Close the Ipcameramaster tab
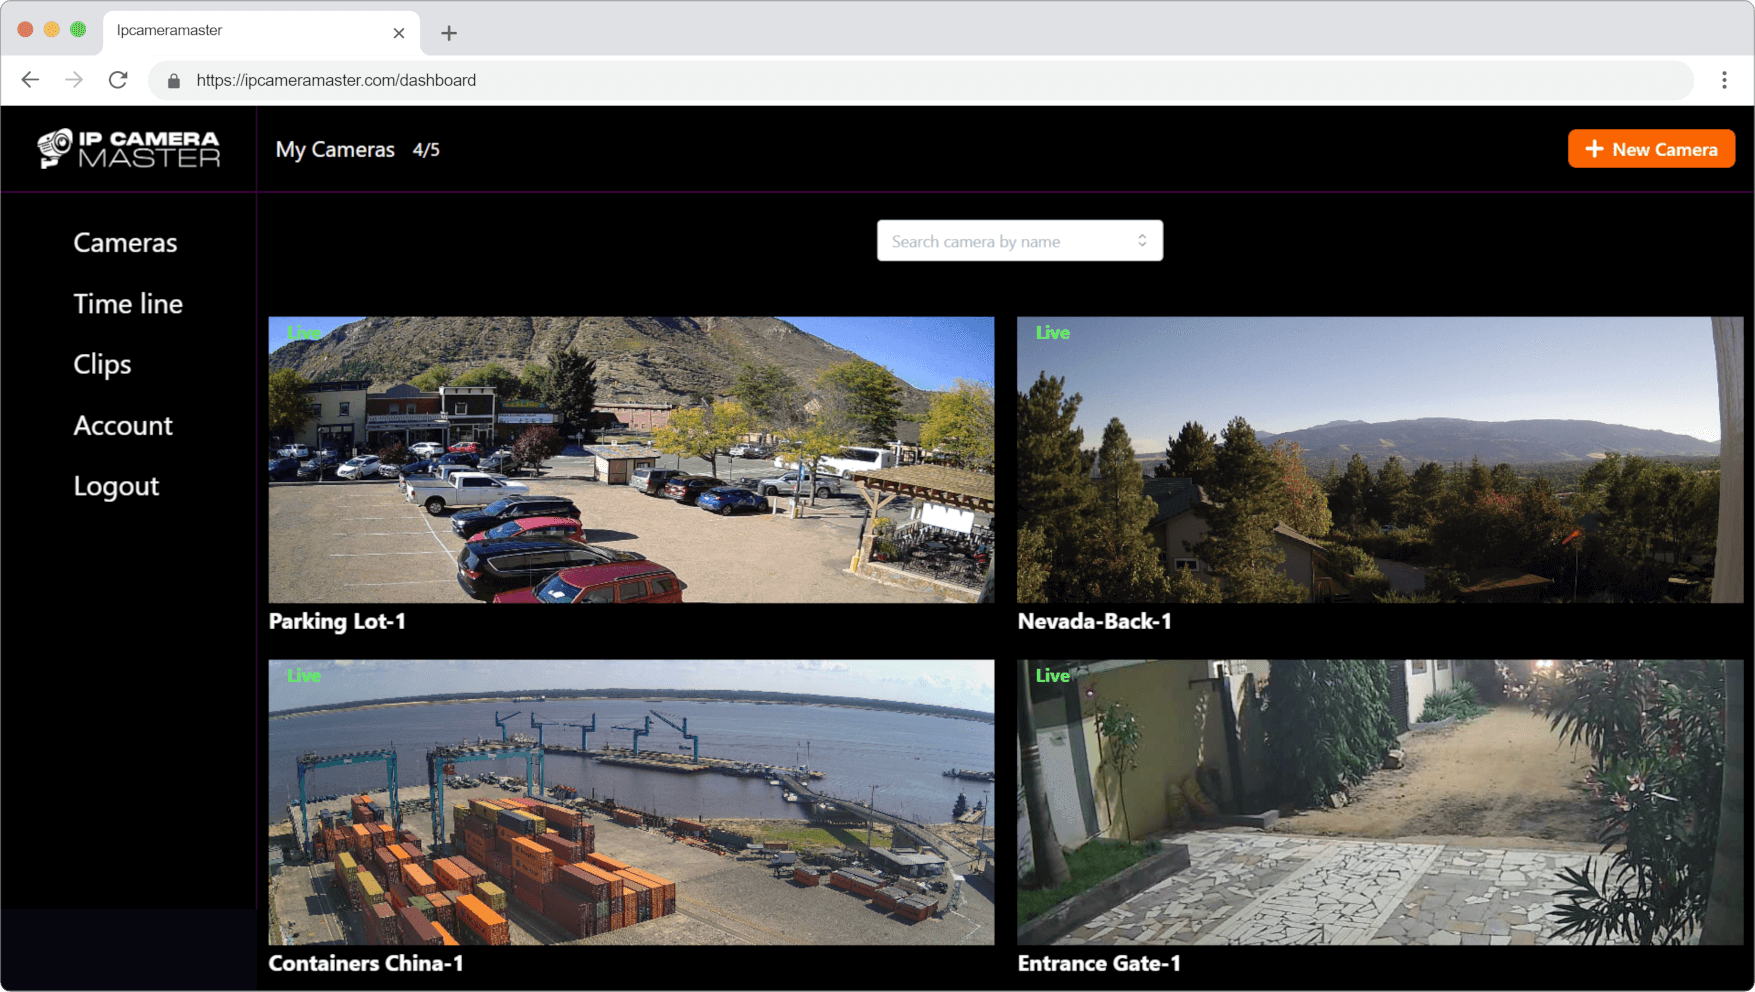This screenshot has height=992, width=1755. [399, 33]
